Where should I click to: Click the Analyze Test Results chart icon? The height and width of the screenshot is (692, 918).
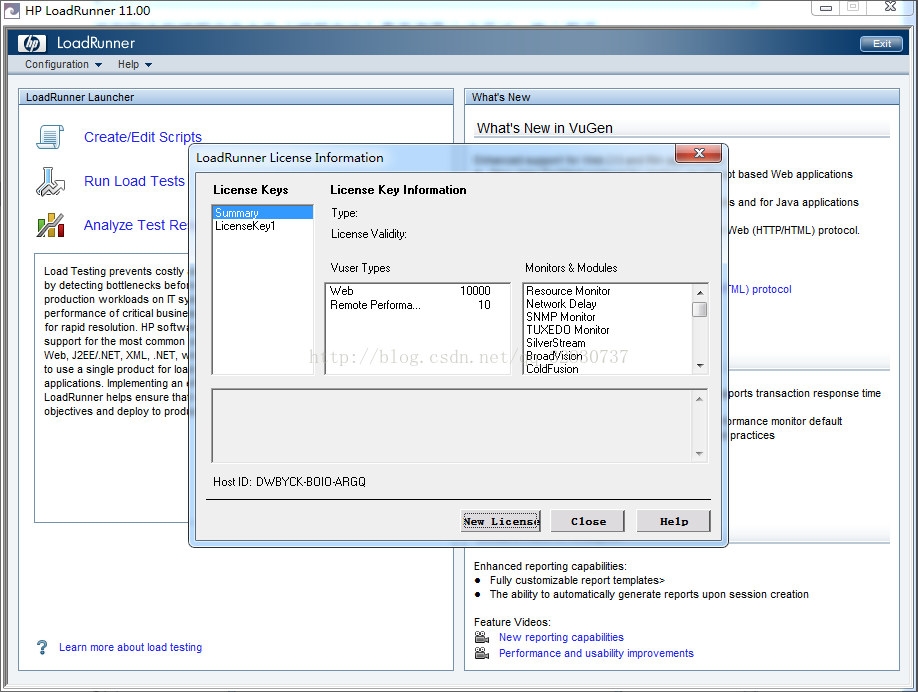pyautogui.click(x=50, y=225)
